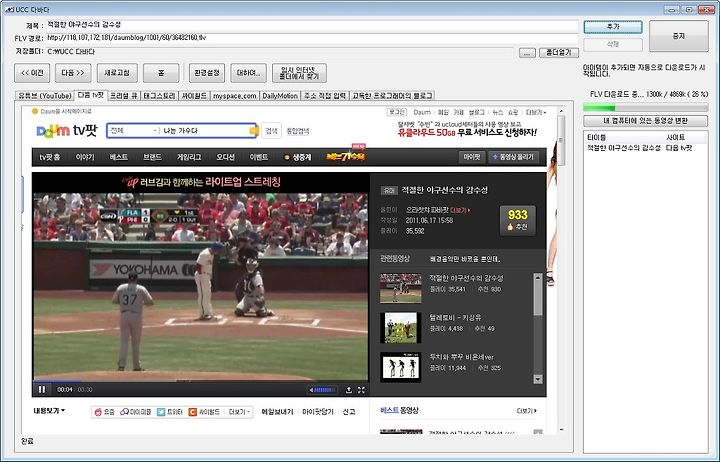Share via the orange 싸이월드 icon

193,412
